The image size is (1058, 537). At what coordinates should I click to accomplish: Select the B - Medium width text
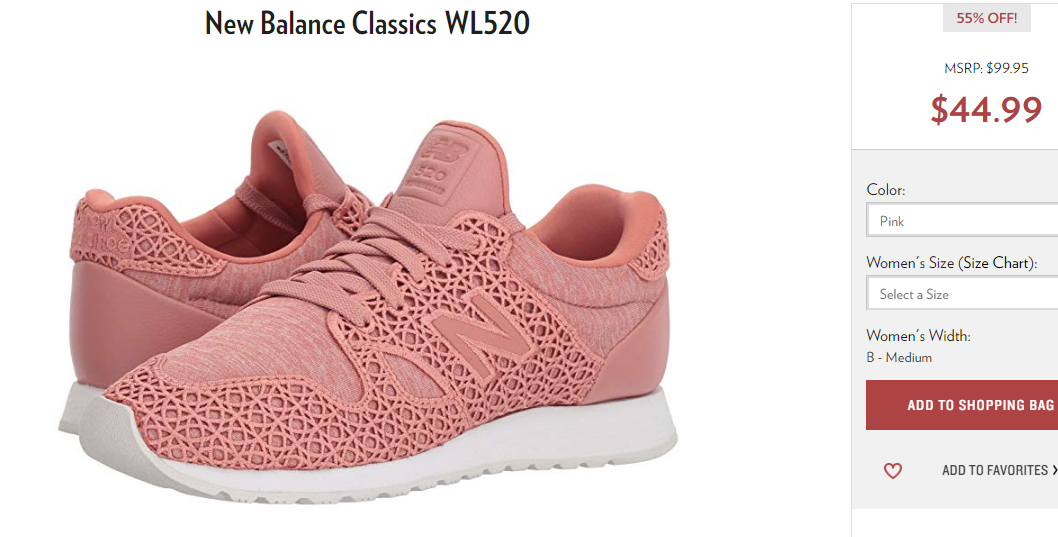pyautogui.click(x=899, y=358)
